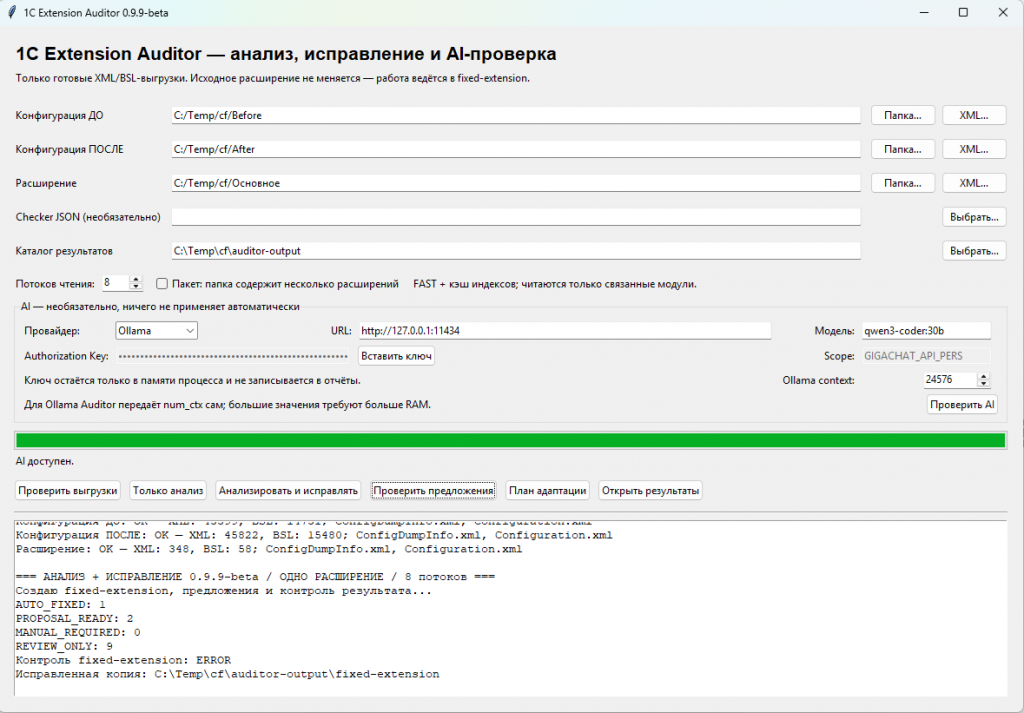Click 'MANUAL_REQUIRED: 0' line in log
This screenshot has width=1024, height=713.
[78, 633]
